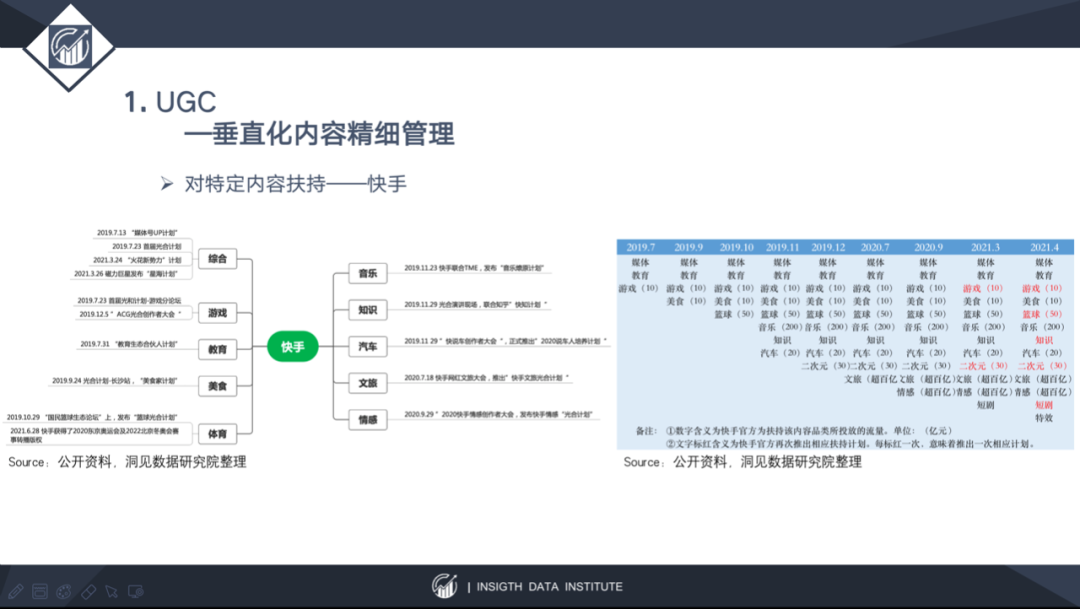Select the eraser tool

click(88, 591)
